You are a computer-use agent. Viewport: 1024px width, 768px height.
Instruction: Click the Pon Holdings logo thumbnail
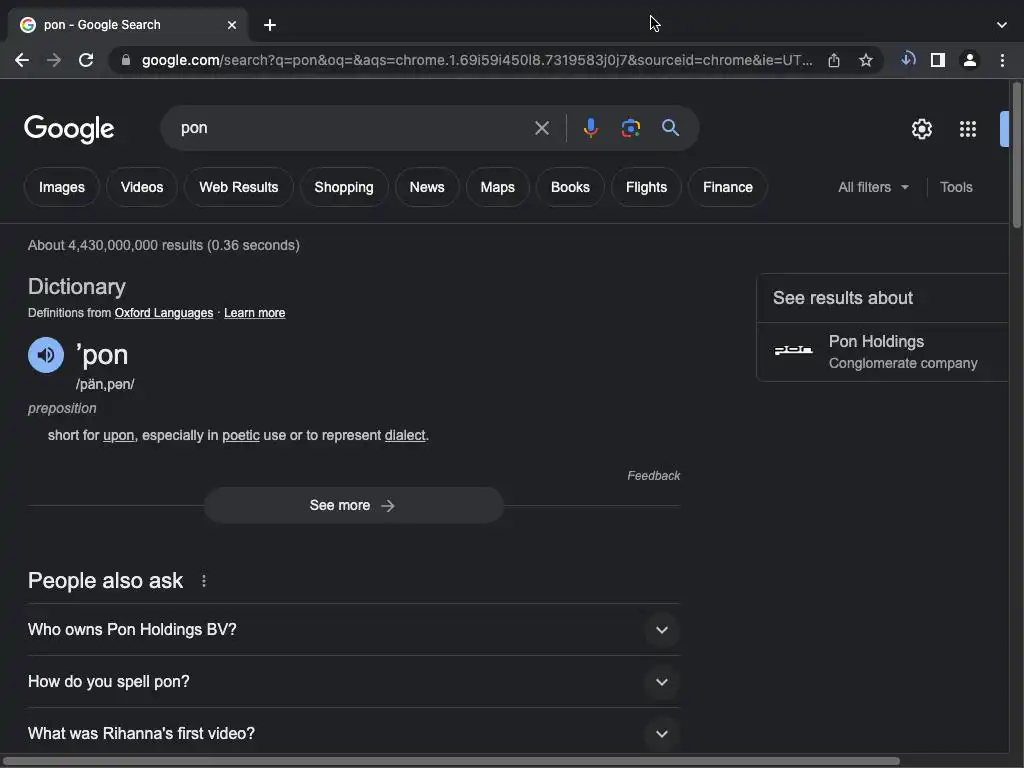(793, 351)
